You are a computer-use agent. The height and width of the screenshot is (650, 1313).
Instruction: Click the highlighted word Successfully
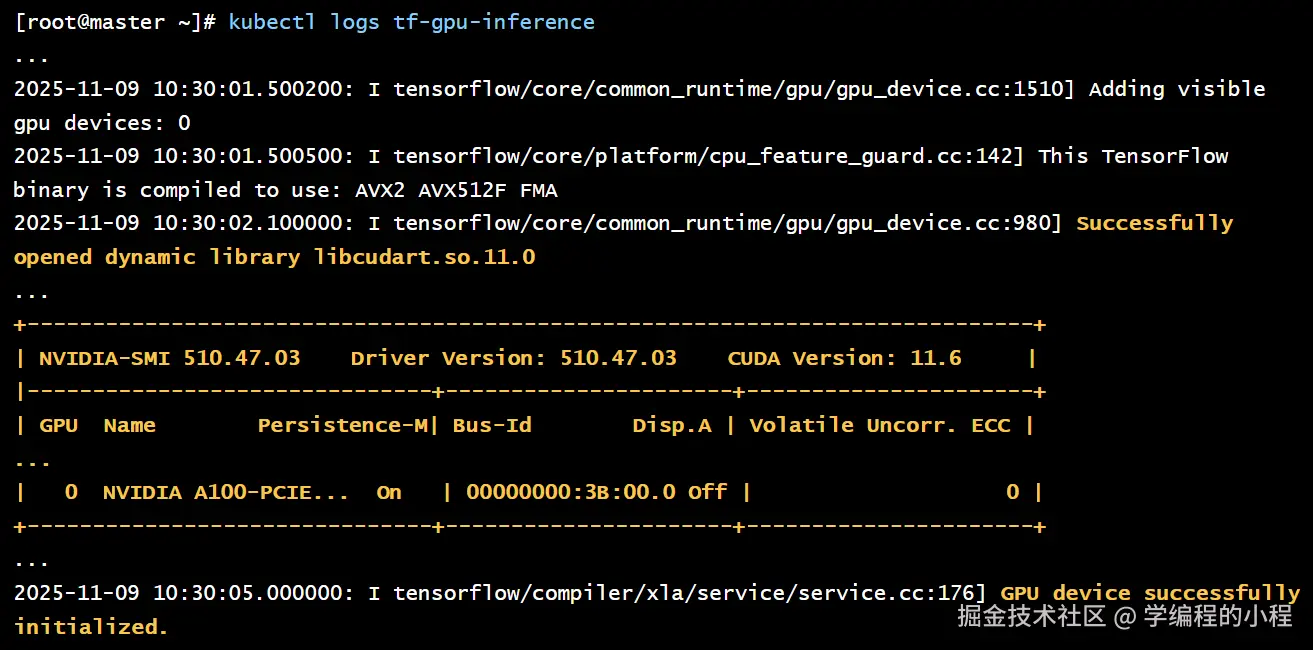point(1154,223)
